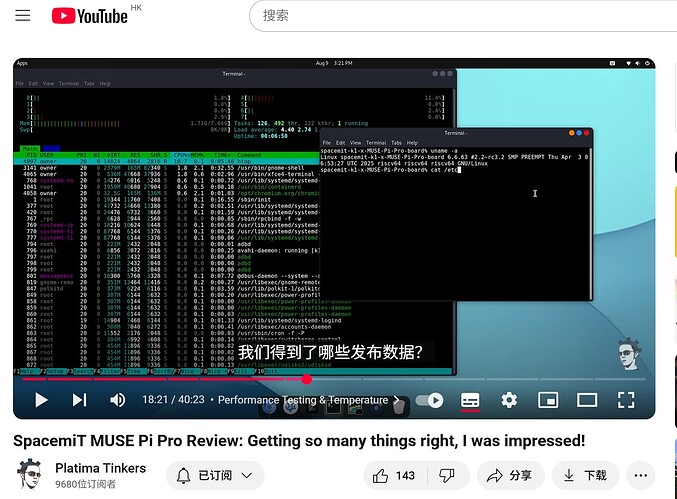Click the video progress bar scrubber

pyautogui.click(x=306, y=379)
